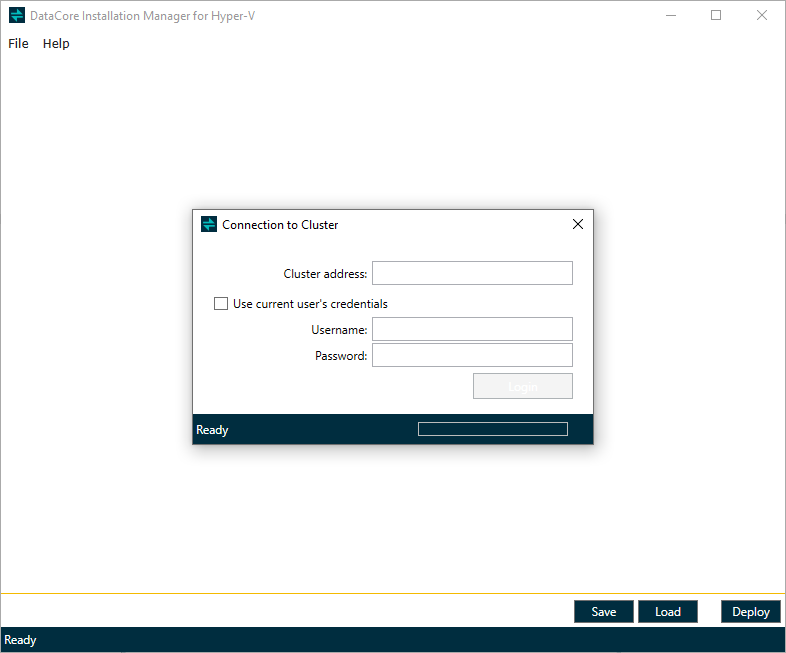Screen dimensions: 786x653
Task: Focus the Cluster address field
Action: [472, 273]
